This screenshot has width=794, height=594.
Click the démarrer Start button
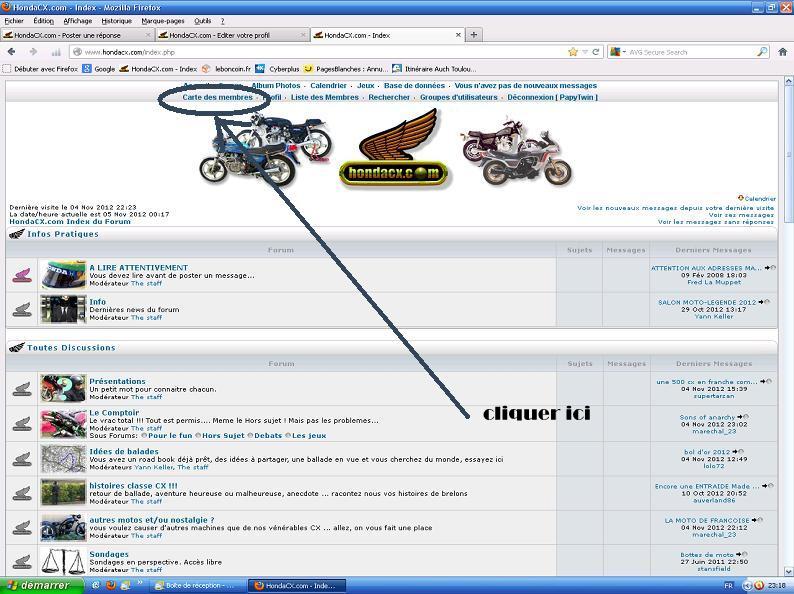click(x=42, y=585)
